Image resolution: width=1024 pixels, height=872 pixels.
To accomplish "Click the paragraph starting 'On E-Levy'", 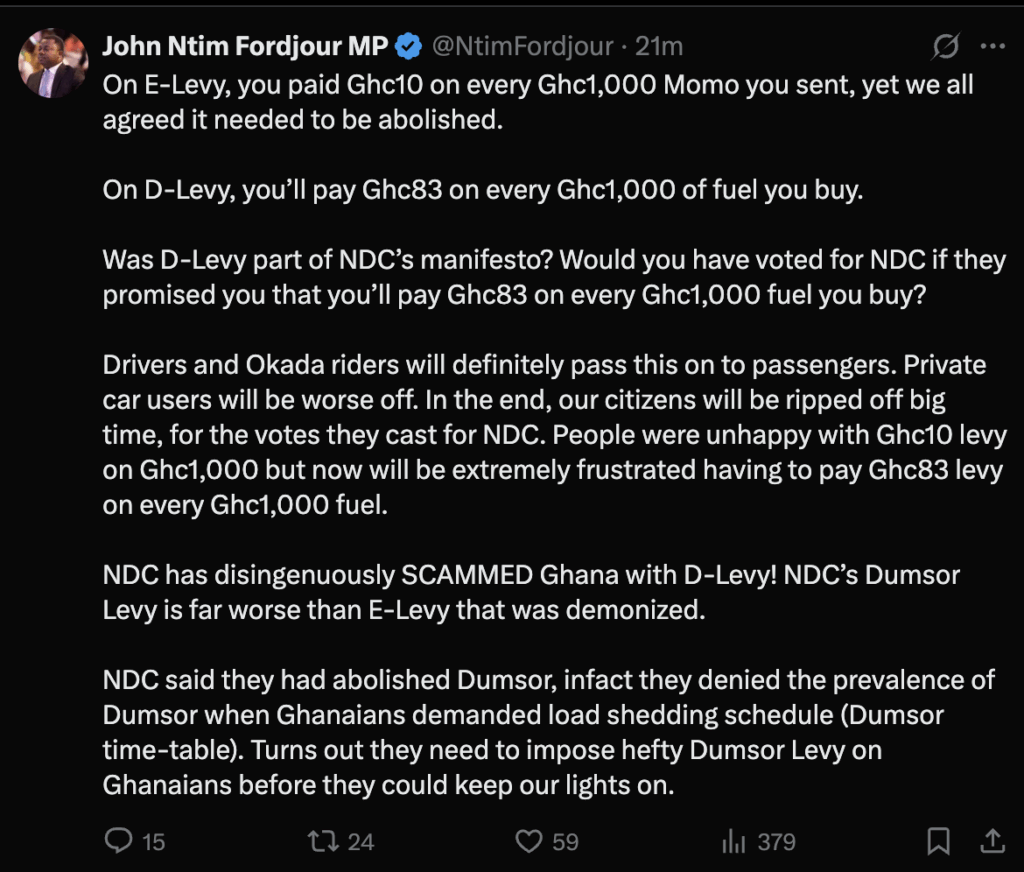I will point(538,101).
